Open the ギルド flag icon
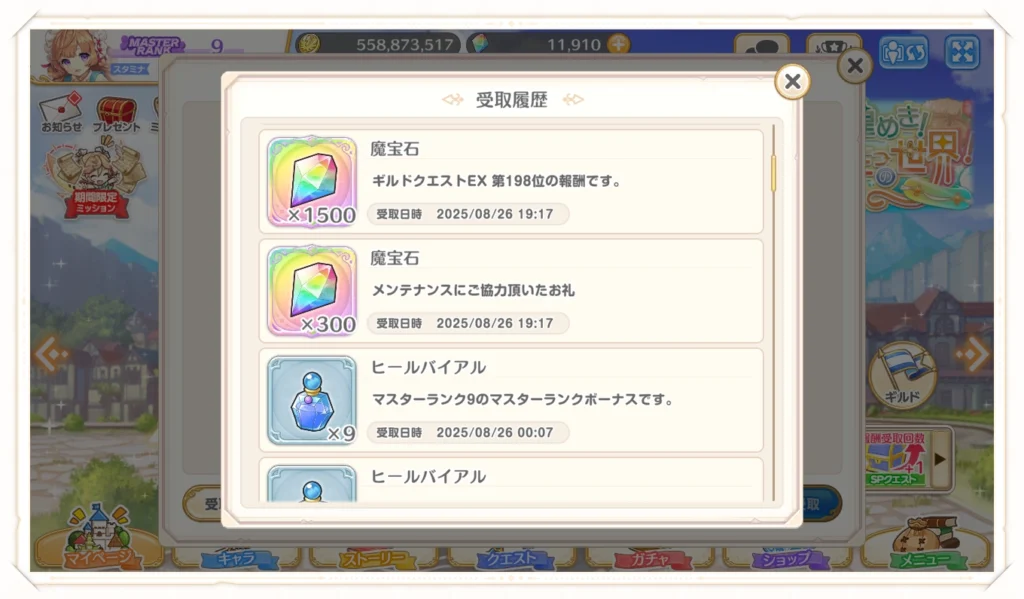 902,374
